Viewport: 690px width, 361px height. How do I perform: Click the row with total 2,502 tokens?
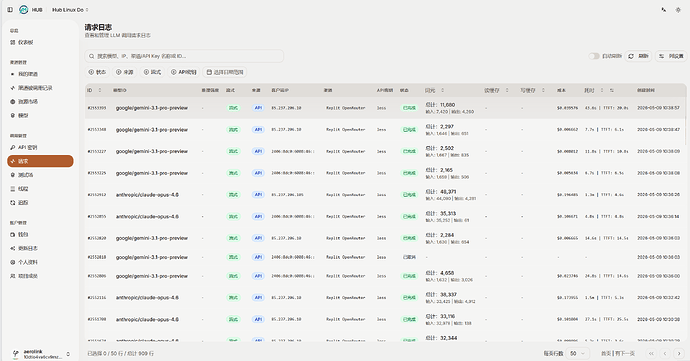pos(385,151)
